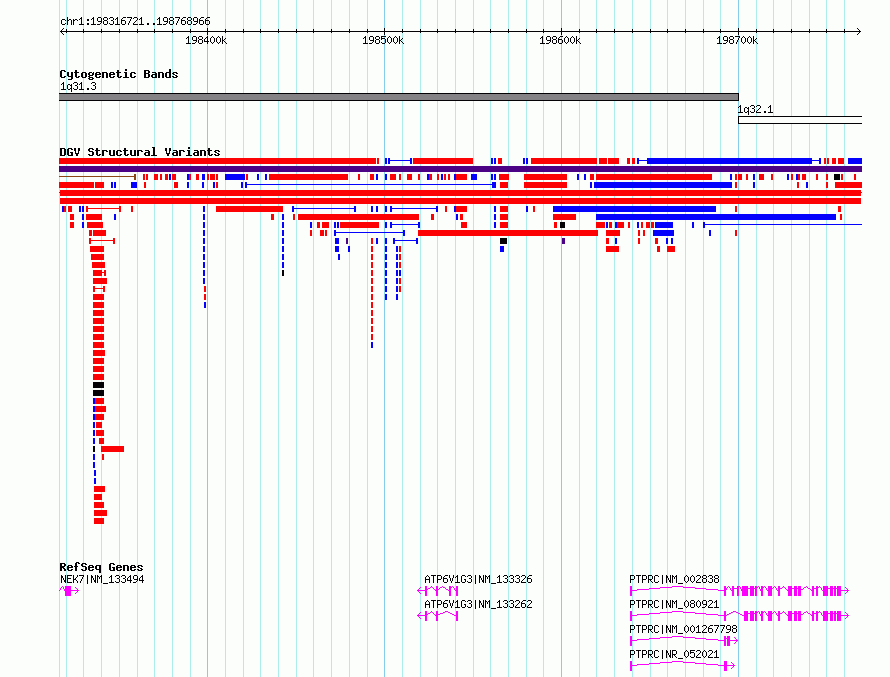The height and width of the screenshot is (677, 890).
Task: Select the PTPRC NM_001267798 transcript glyph
Action: point(684,641)
